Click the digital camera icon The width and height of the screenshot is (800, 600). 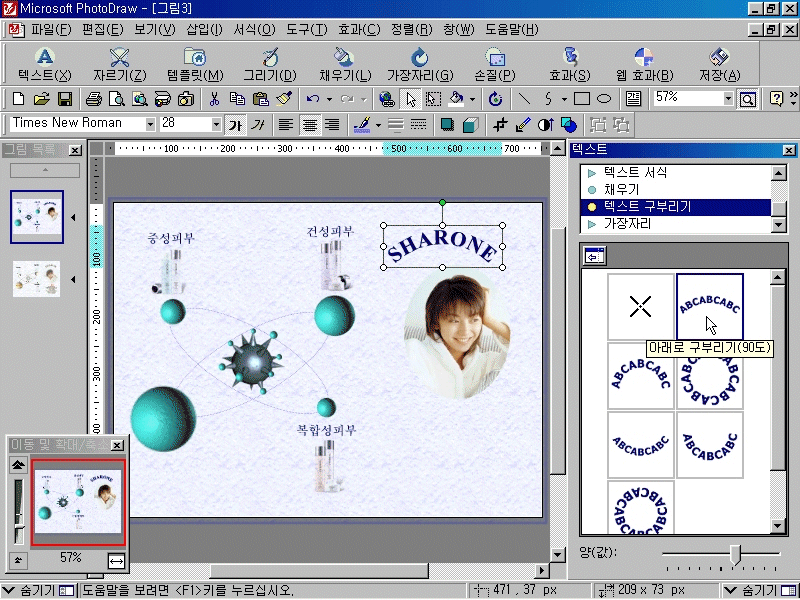click(186, 98)
